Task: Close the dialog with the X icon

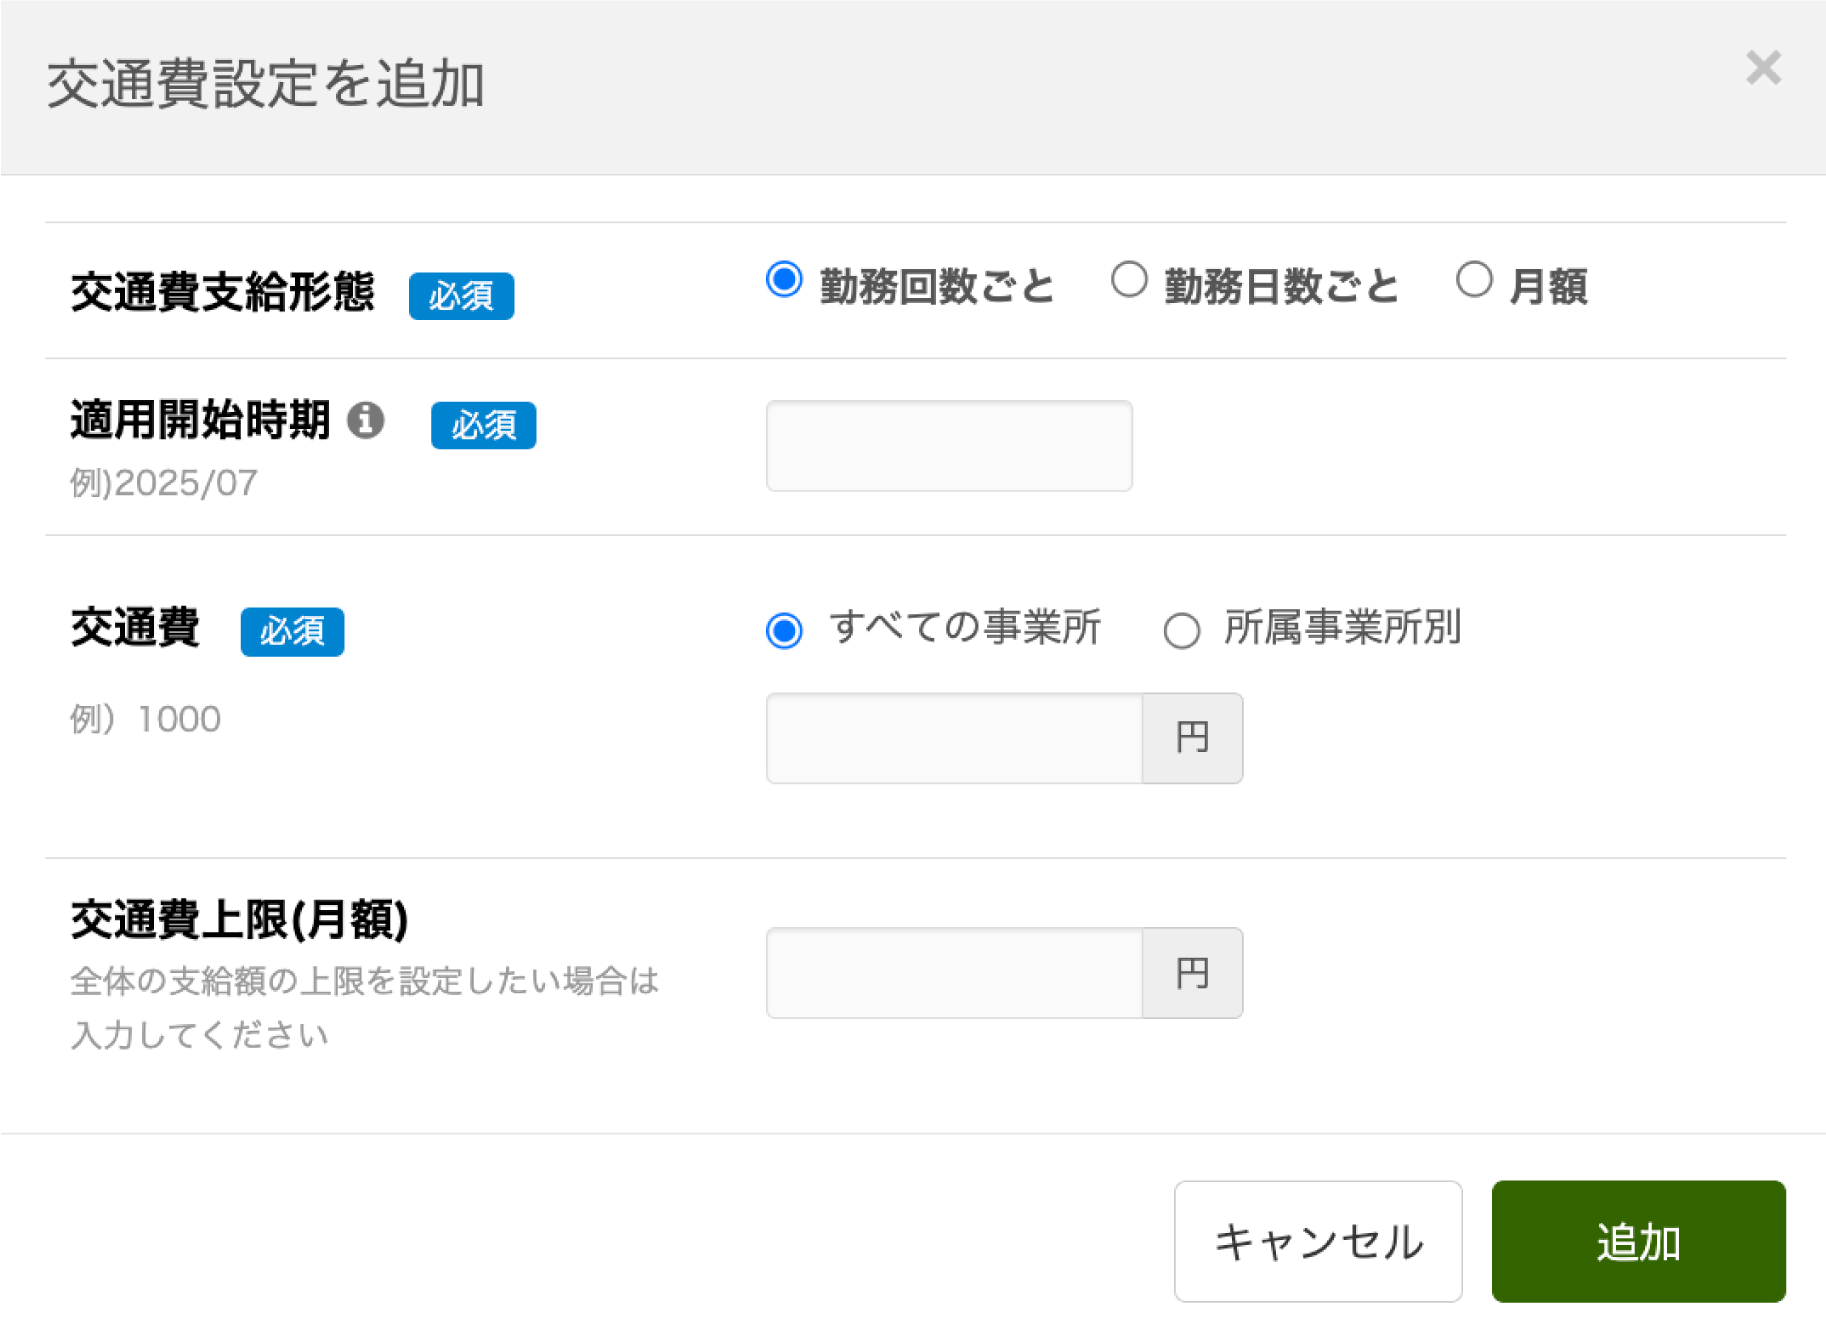Action: click(x=1763, y=69)
